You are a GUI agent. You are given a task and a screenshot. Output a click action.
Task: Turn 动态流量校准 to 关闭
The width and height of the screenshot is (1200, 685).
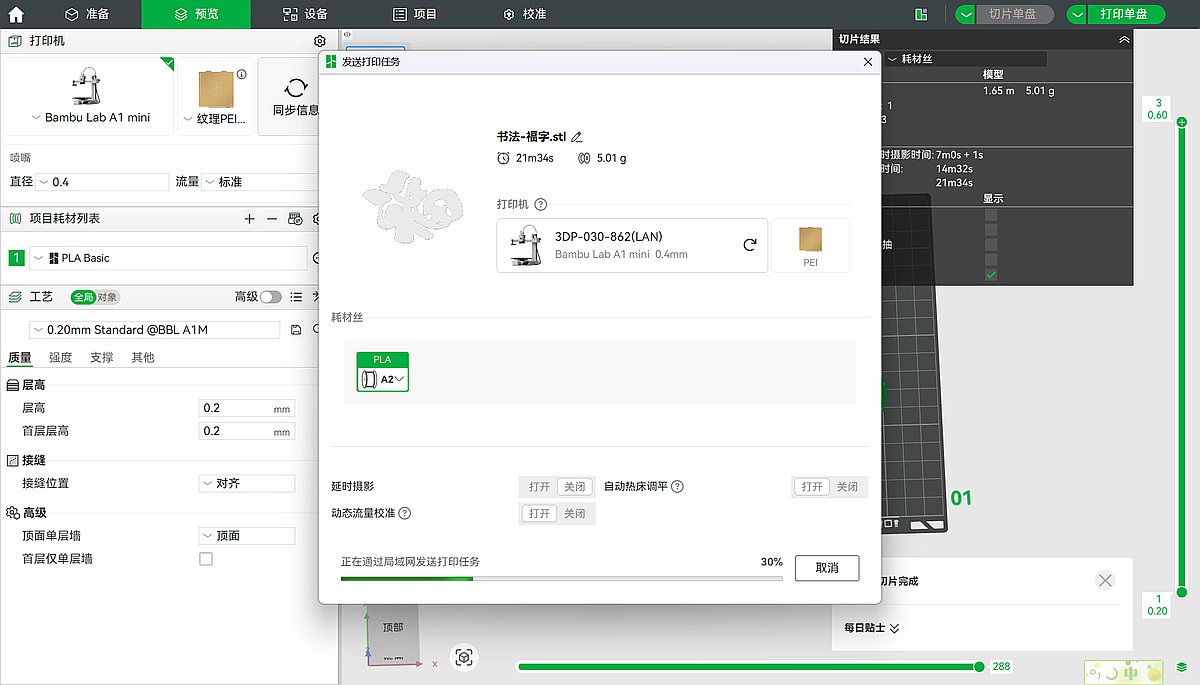(574, 513)
